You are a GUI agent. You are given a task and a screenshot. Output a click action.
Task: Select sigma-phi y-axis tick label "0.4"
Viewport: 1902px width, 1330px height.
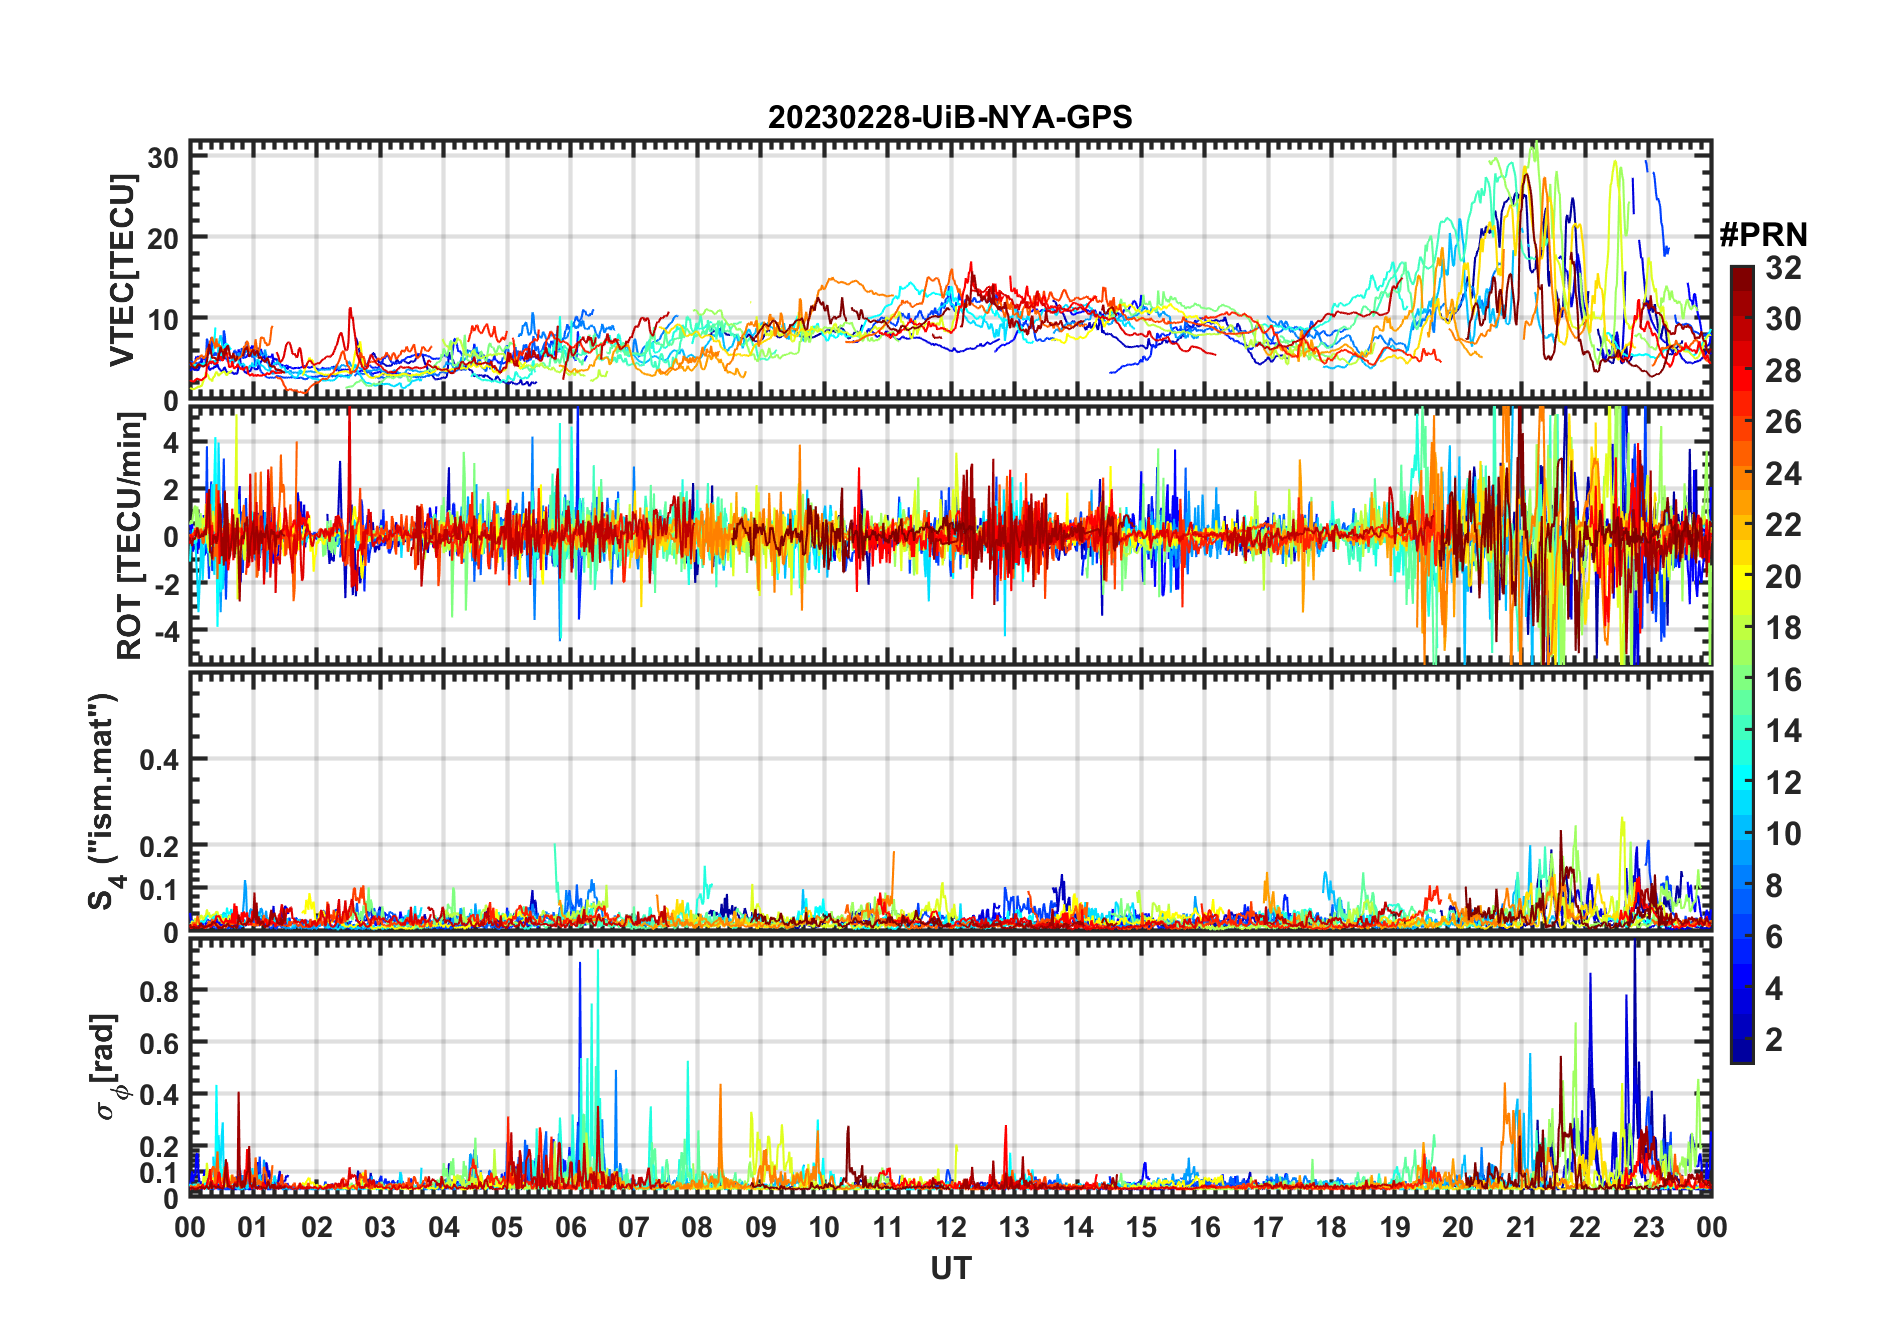[159, 1095]
